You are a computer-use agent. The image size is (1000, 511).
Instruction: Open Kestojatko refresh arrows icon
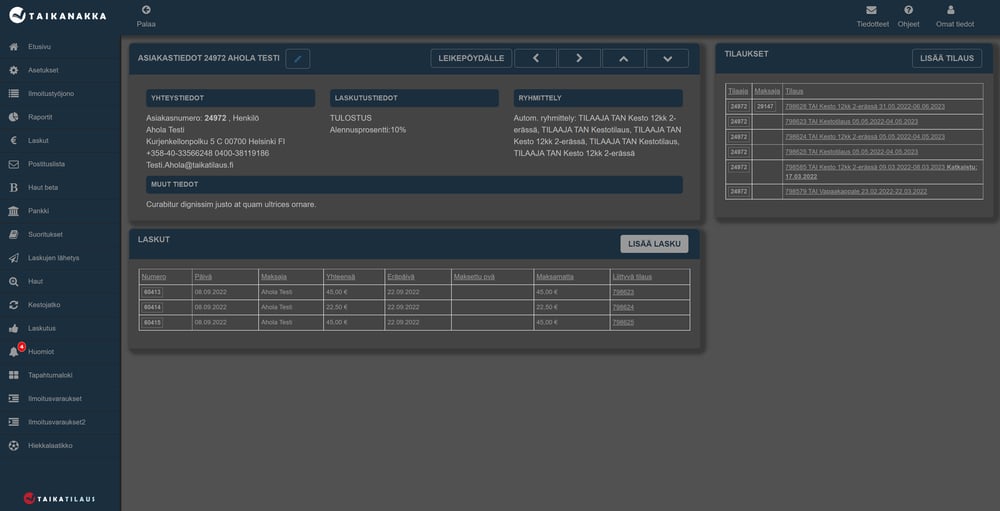click(x=13, y=305)
